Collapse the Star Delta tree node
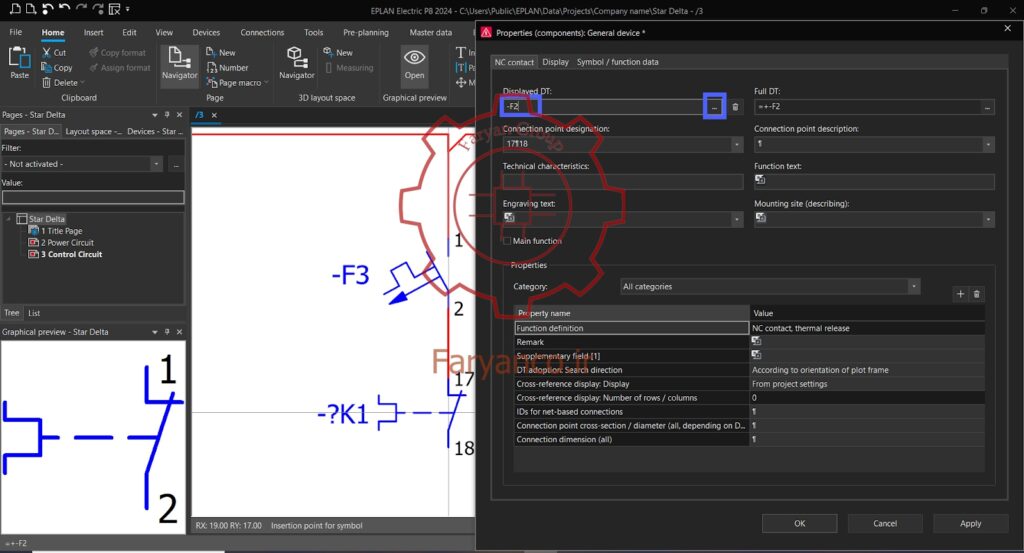This screenshot has height=553, width=1024. [8, 219]
